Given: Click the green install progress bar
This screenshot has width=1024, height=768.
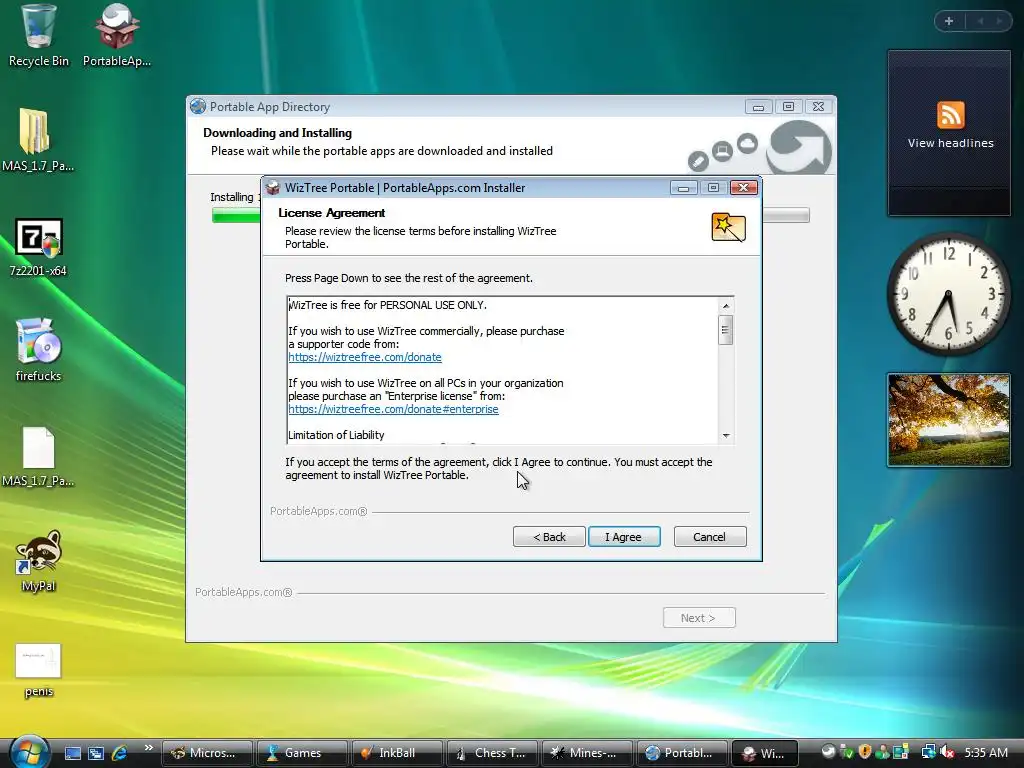Looking at the screenshot, I should click(236, 215).
